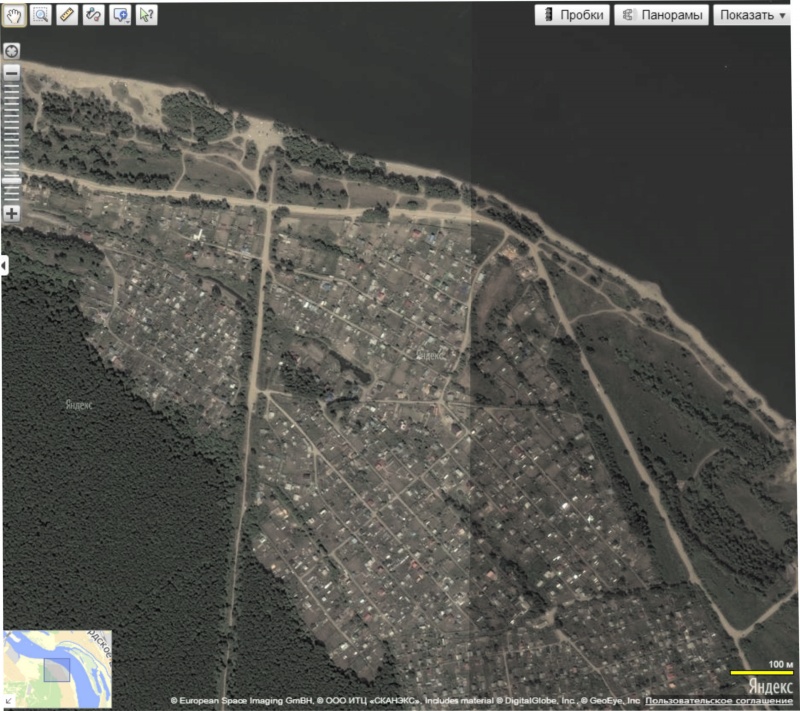Click the Яндекс logo at bottom right
Image resolution: width=800 pixels, height=711 pixels.
[x=770, y=686]
